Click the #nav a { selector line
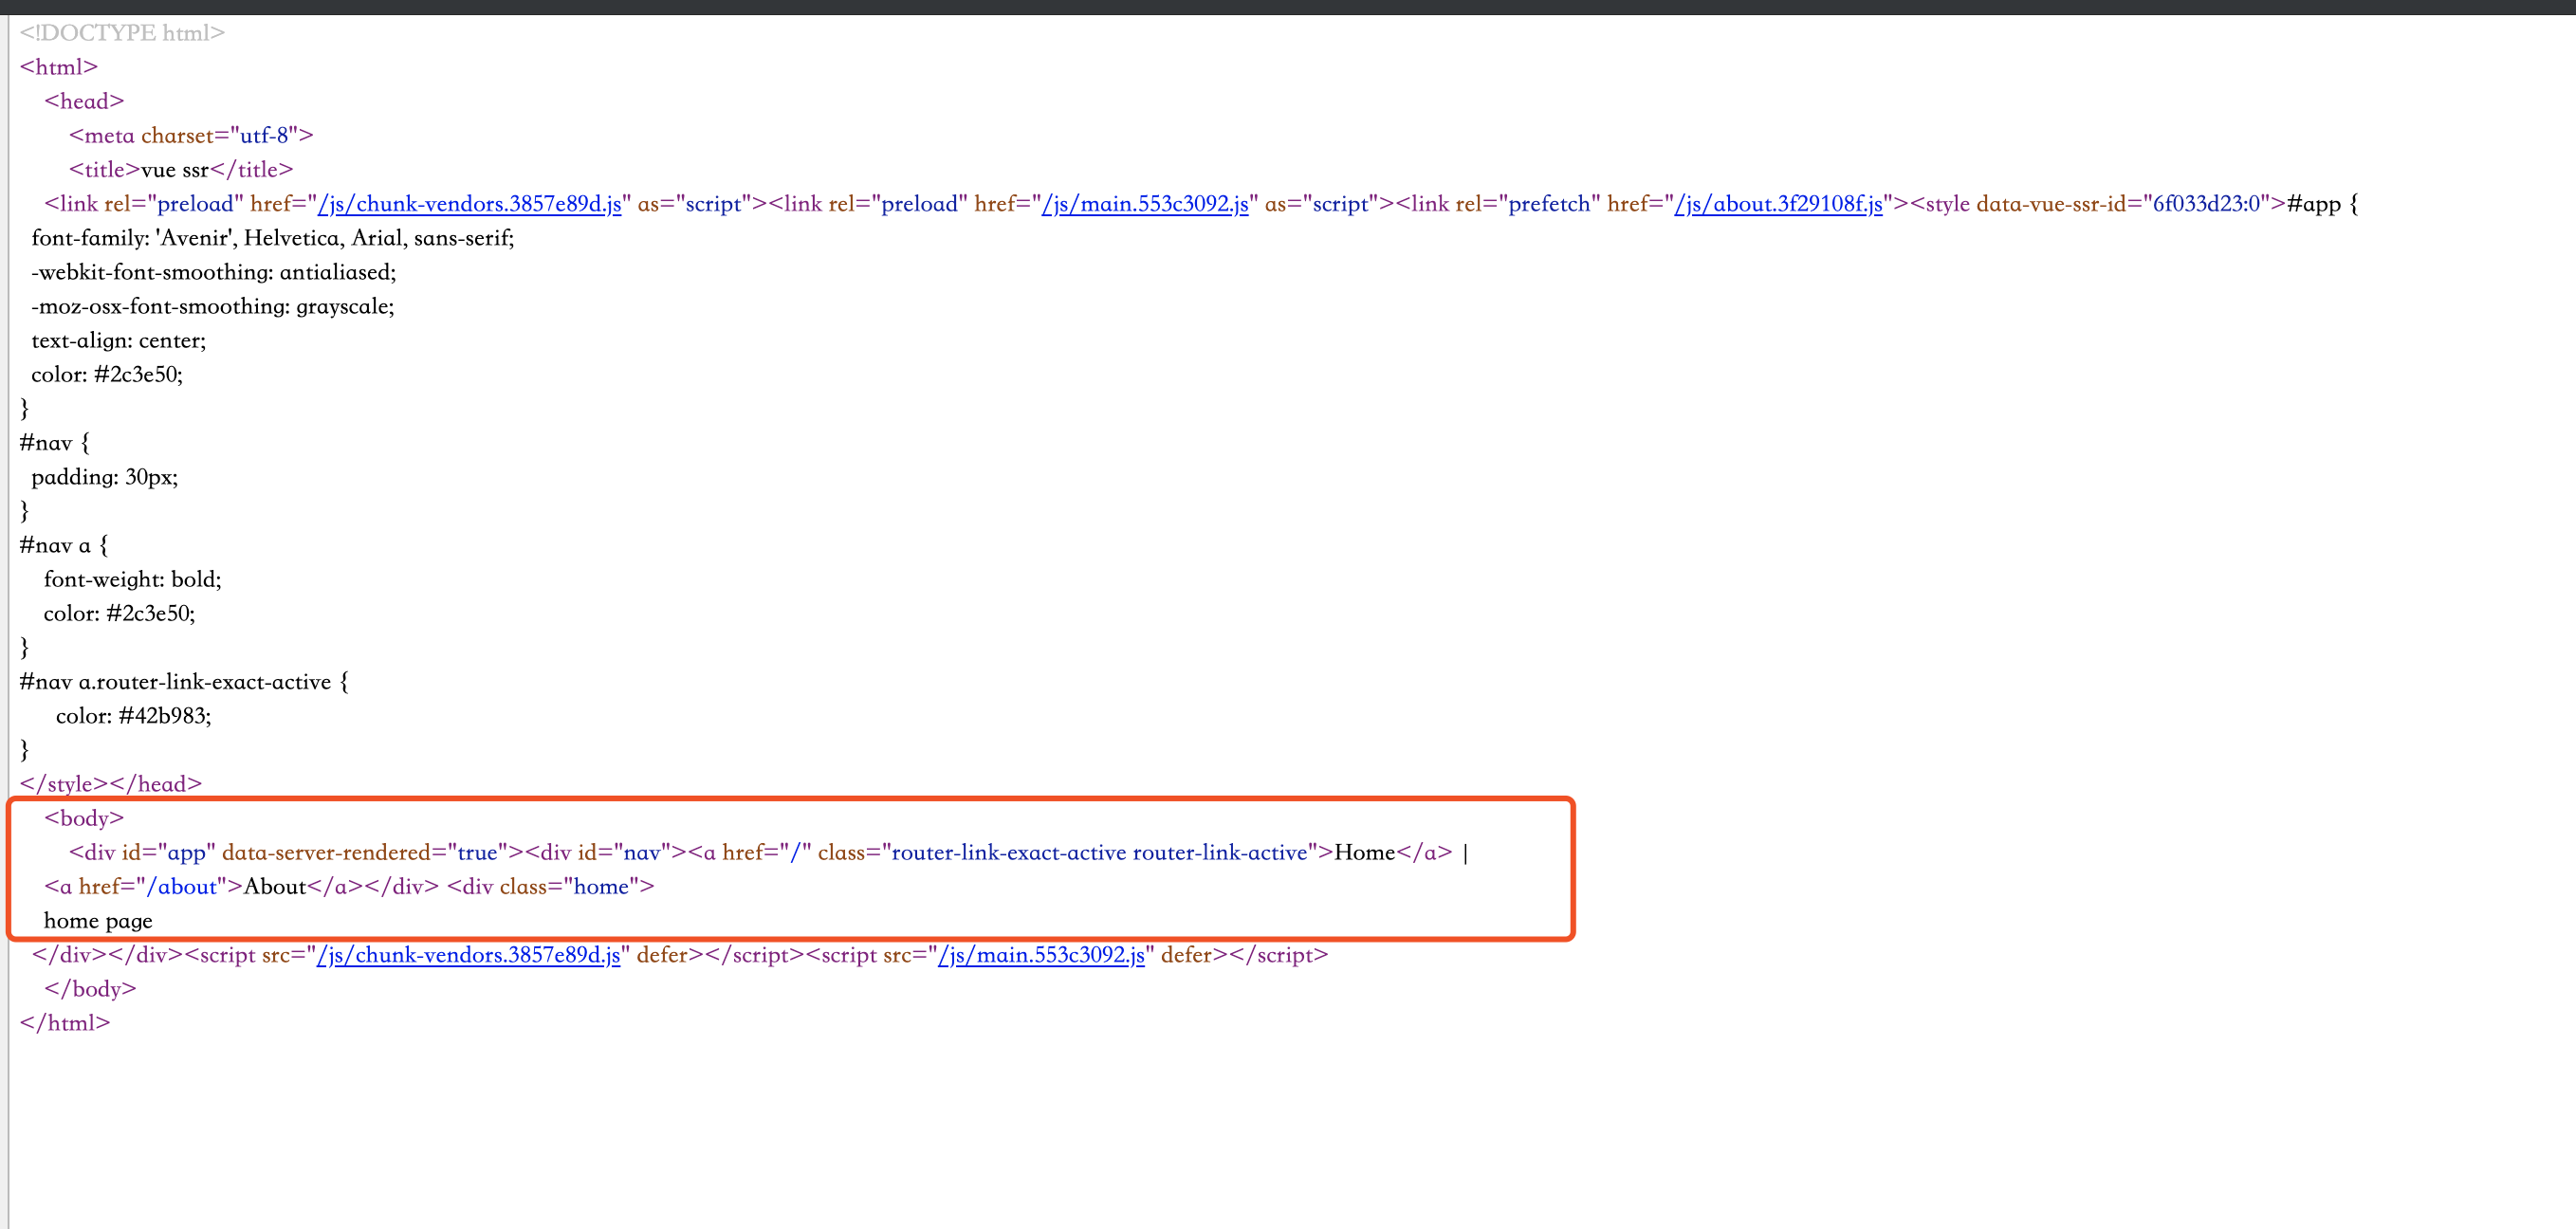Image resolution: width=2576 pixels, height=1229 pixels. coord(64,545)
